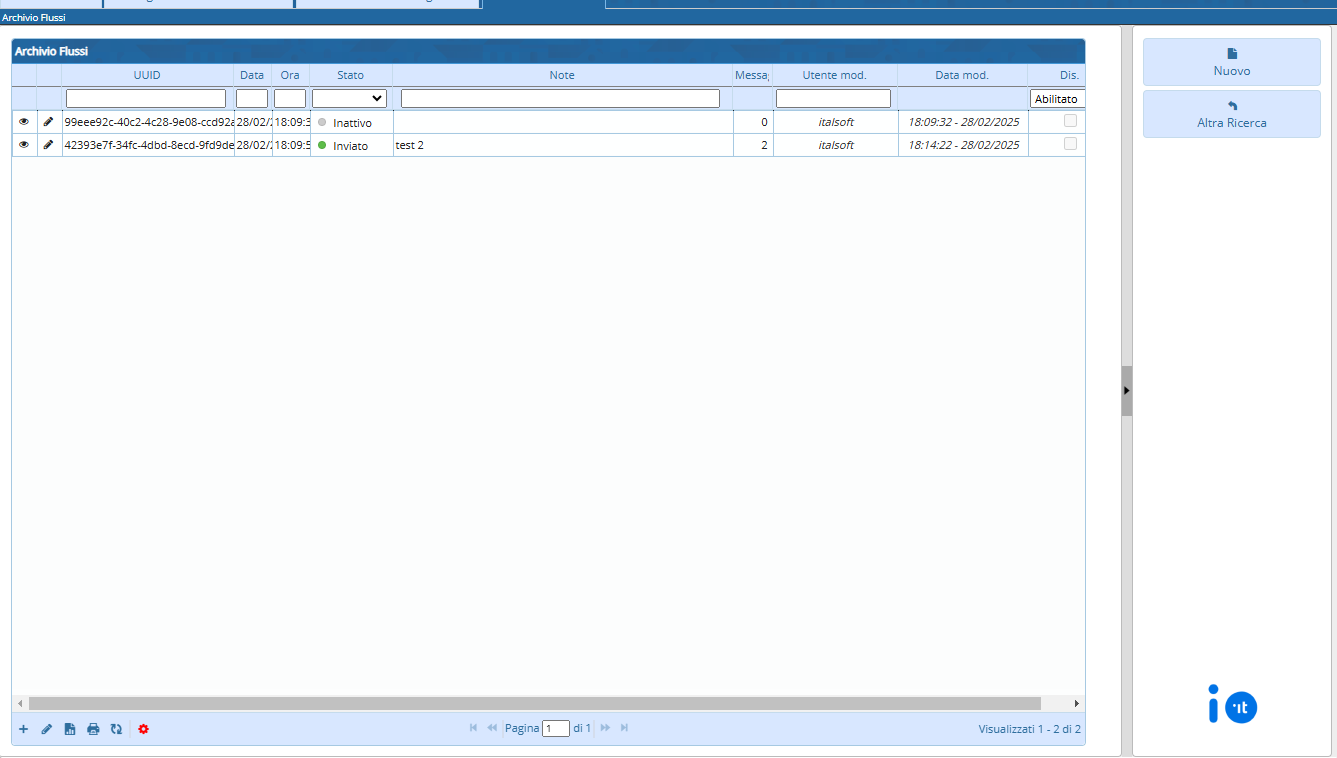Viewport: 1337px width, 758px height.
Task: Click the export spreadsheet icon in footer
Action: tap(70, 729)
